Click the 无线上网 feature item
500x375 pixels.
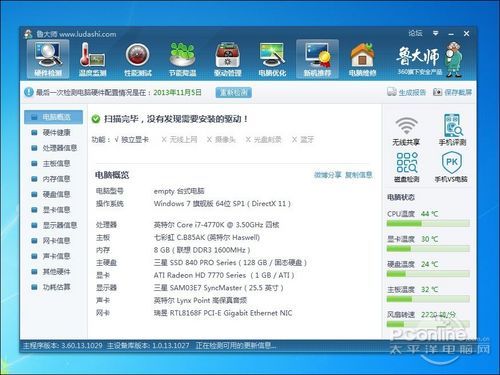click(x=180, y=139)
